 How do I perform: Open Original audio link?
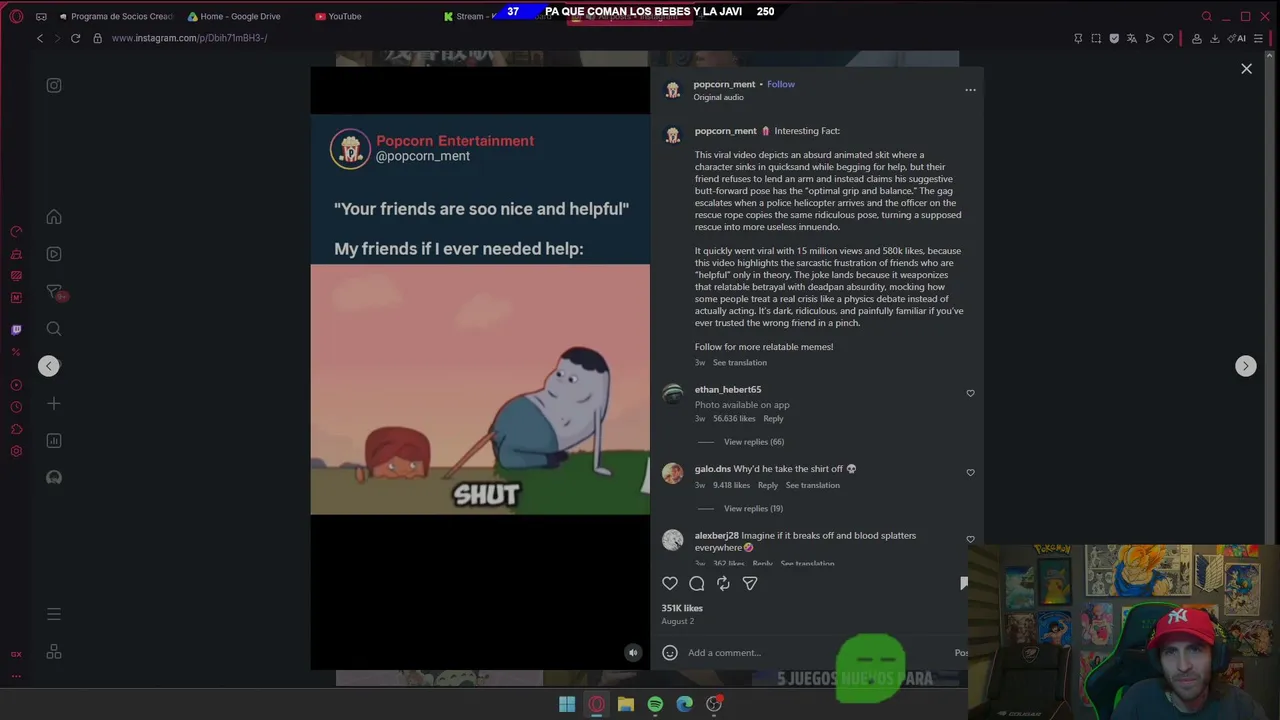(719, 97)
